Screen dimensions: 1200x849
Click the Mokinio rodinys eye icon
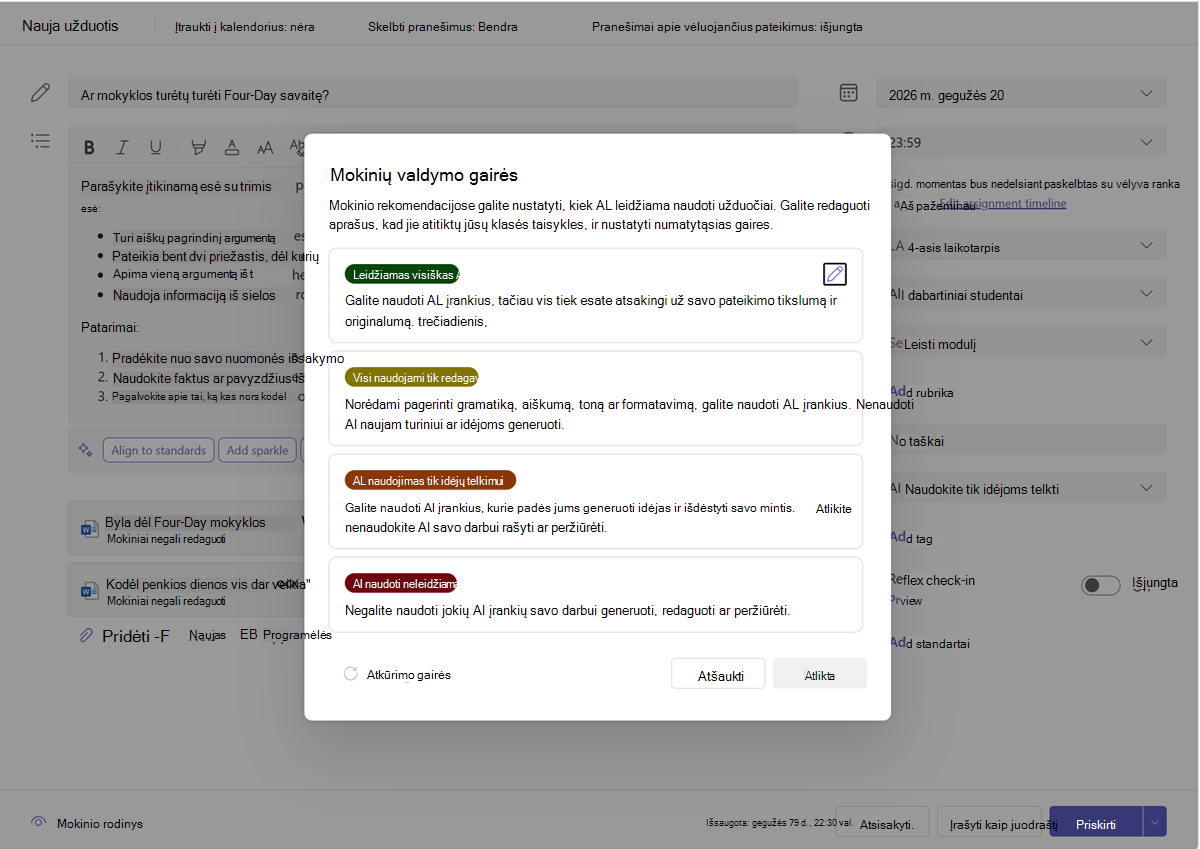click(x=39, y=822)
